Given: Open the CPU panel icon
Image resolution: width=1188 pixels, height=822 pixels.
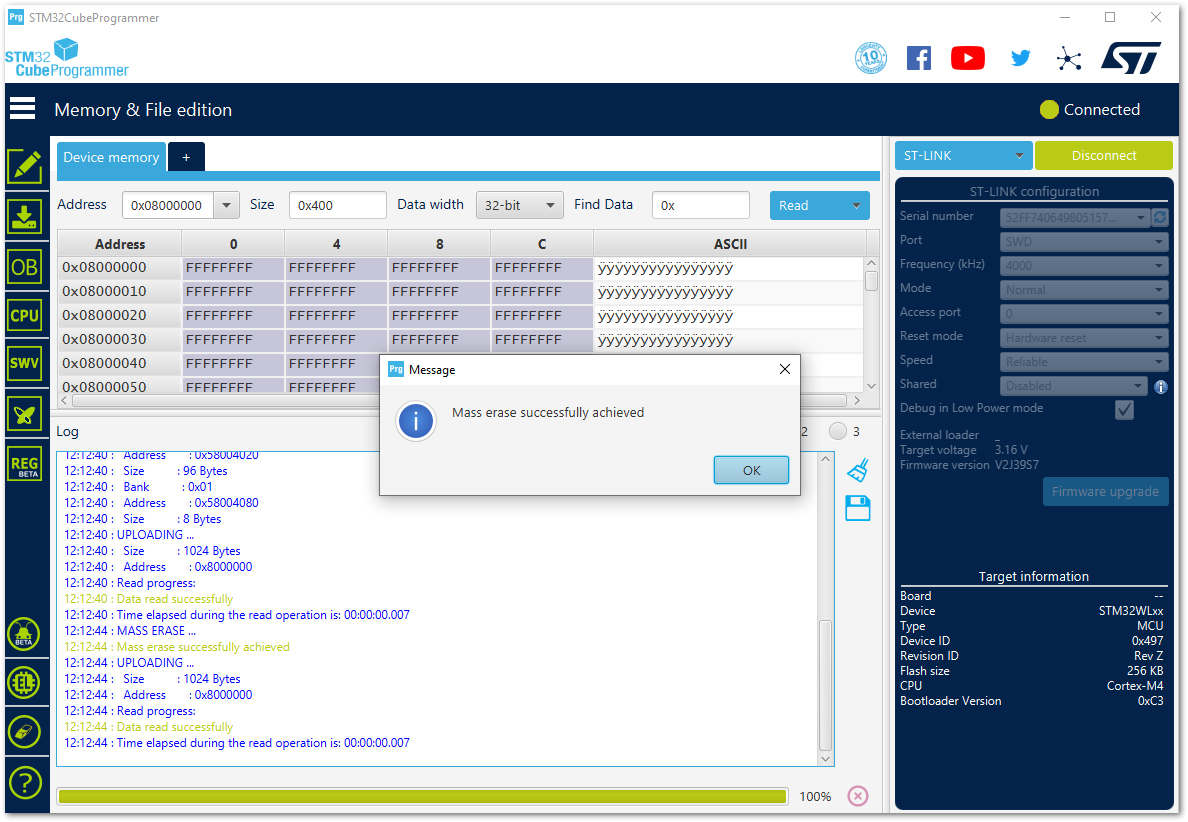Looking at the screenshot, I should point(25,315).
